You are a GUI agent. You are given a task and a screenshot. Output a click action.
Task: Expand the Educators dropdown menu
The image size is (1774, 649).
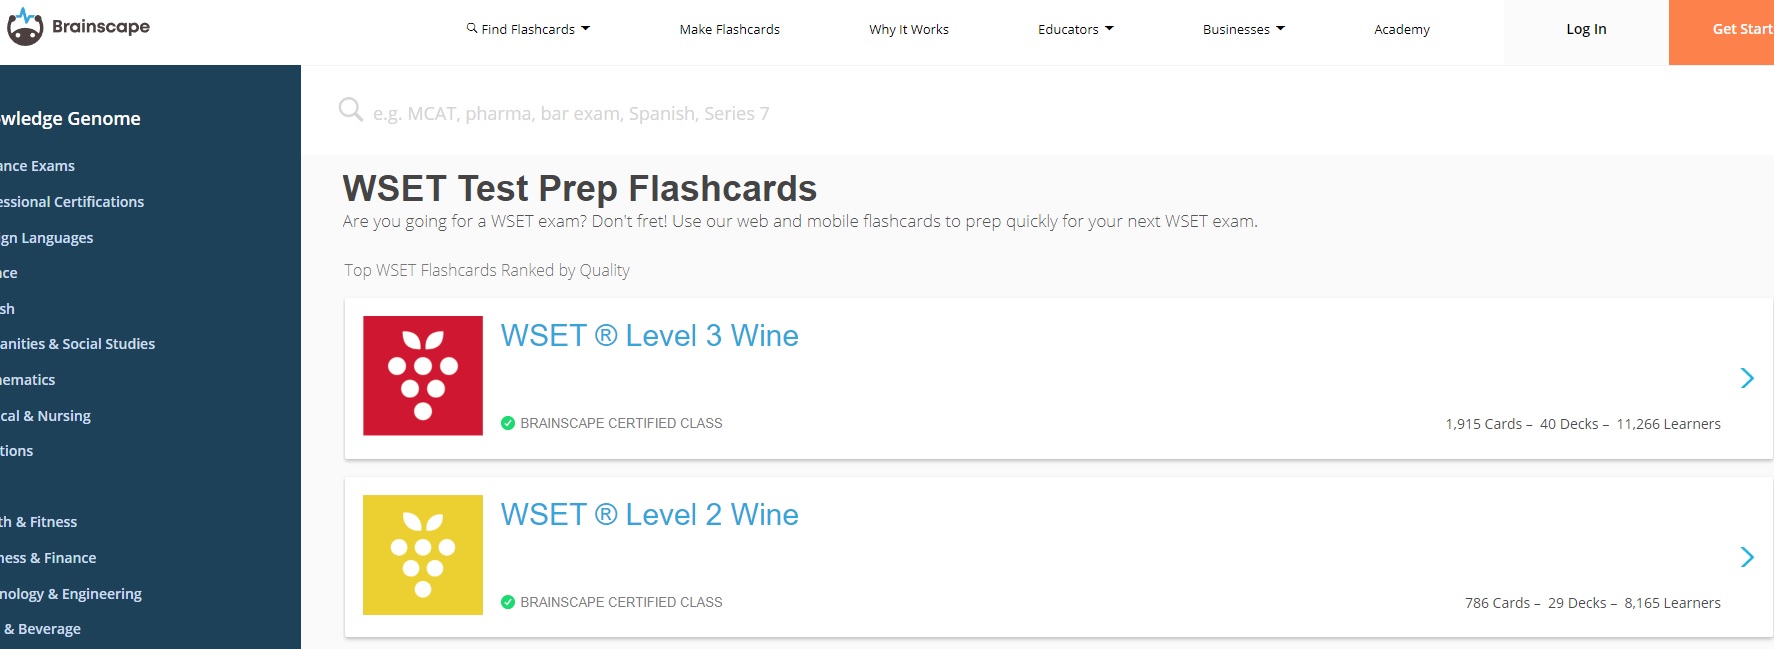(x=1076, y=29)
